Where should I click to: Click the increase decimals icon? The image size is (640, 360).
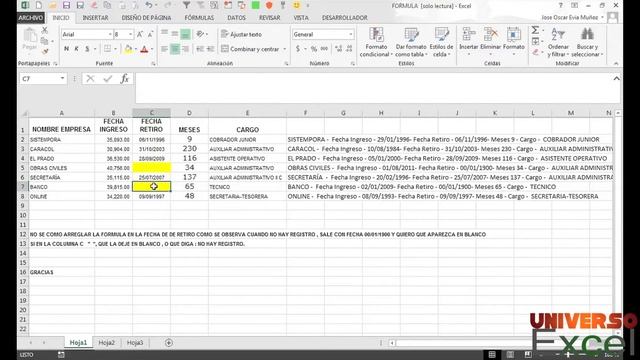338,49
